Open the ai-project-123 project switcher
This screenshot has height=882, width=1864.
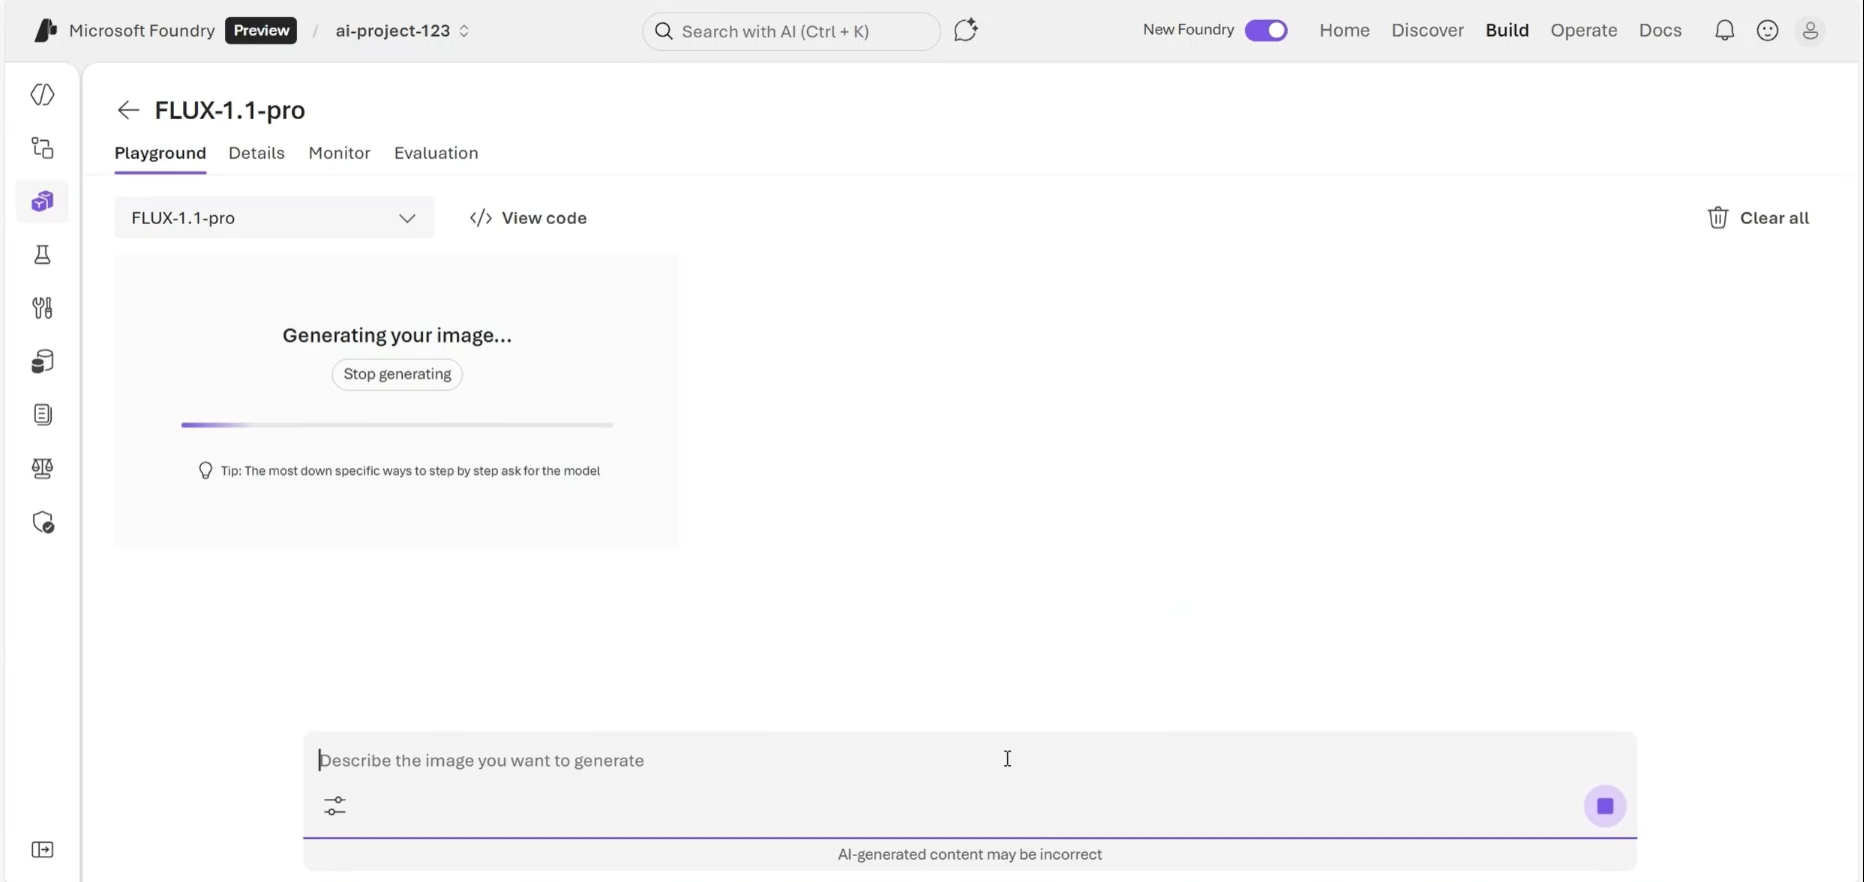click(402, 31)
